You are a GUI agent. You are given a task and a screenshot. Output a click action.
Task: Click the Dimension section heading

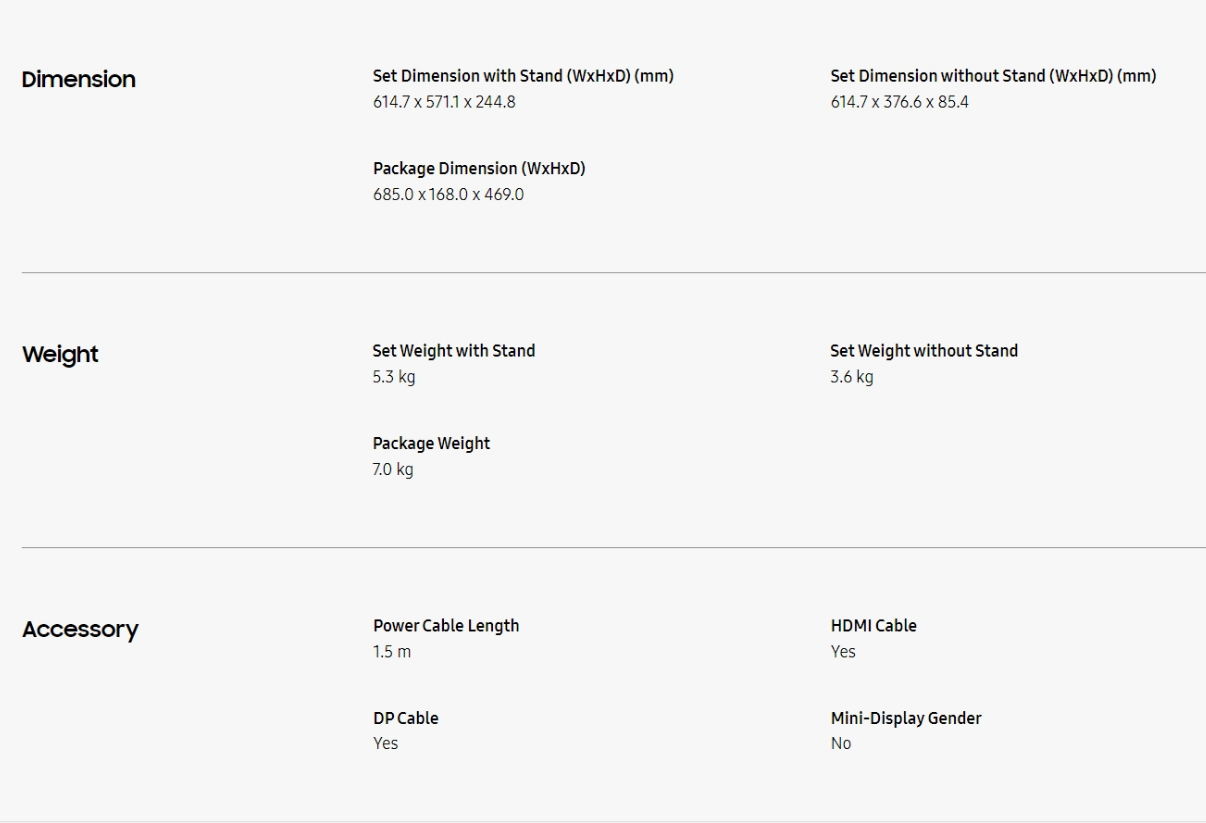(x=78, y=80)
